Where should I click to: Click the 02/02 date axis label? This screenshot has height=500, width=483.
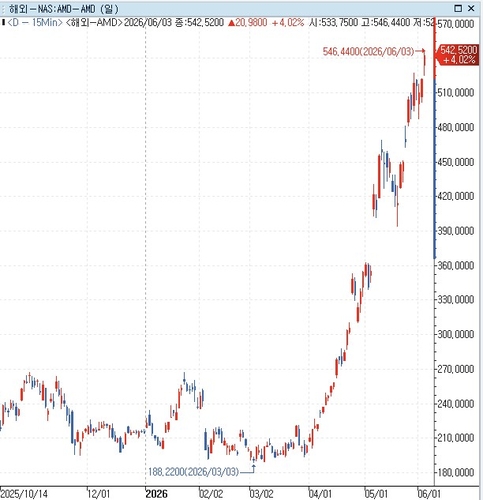(x=211, y=493)
